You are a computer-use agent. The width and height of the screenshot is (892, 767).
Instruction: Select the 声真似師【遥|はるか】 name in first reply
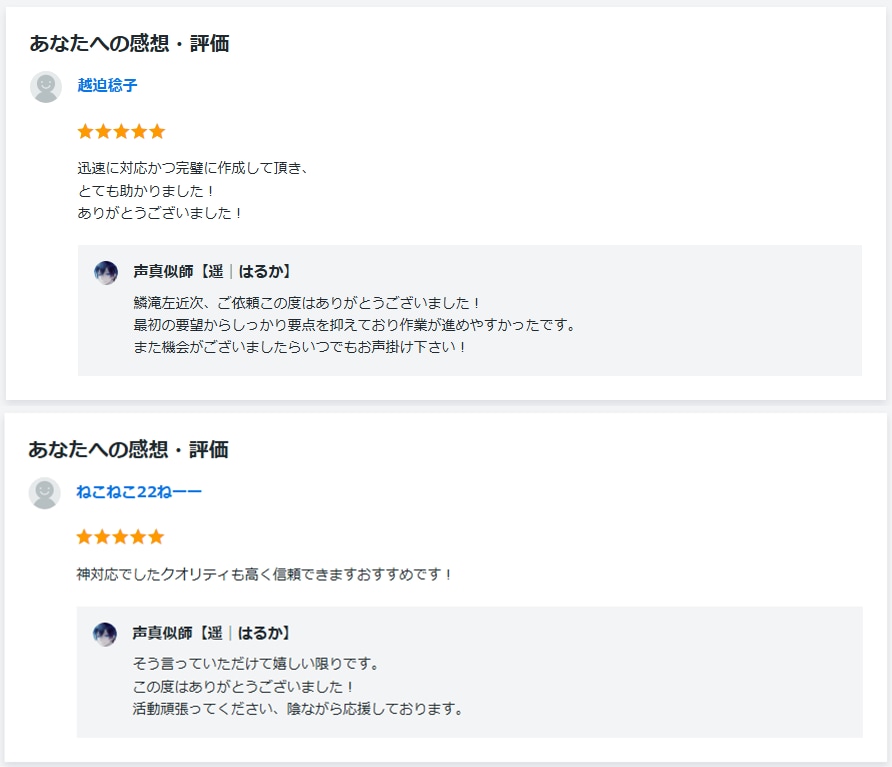pos(212,271)
